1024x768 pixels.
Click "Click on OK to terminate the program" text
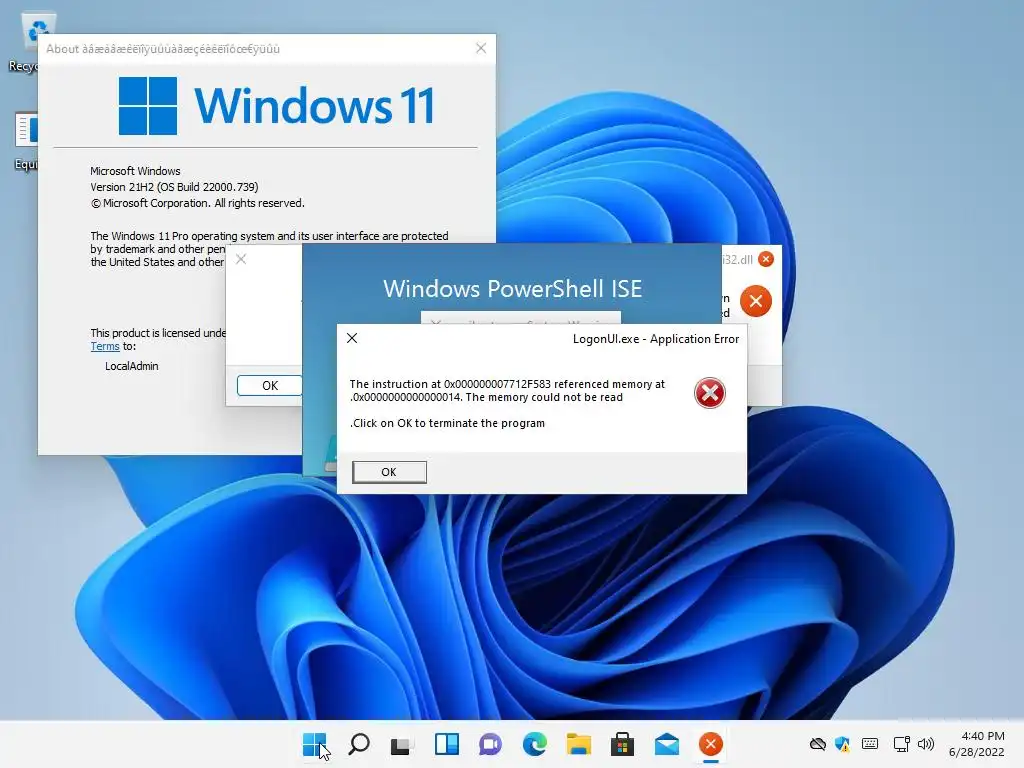(x=447, y=423)
